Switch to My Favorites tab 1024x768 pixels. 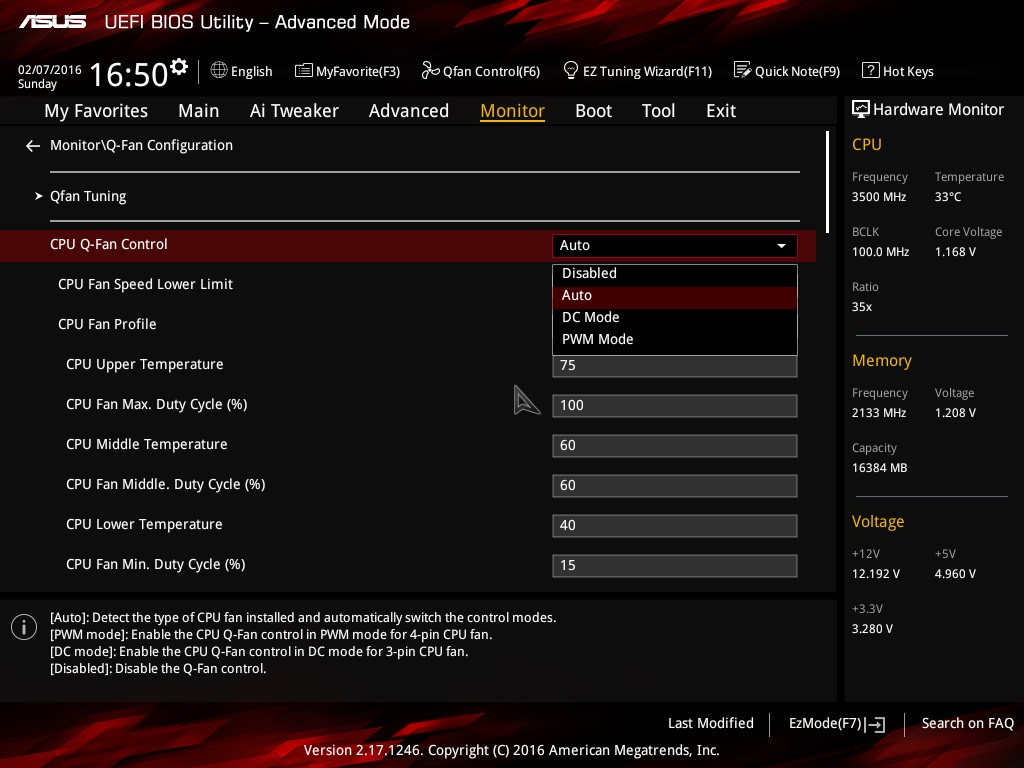pos(96,111)
